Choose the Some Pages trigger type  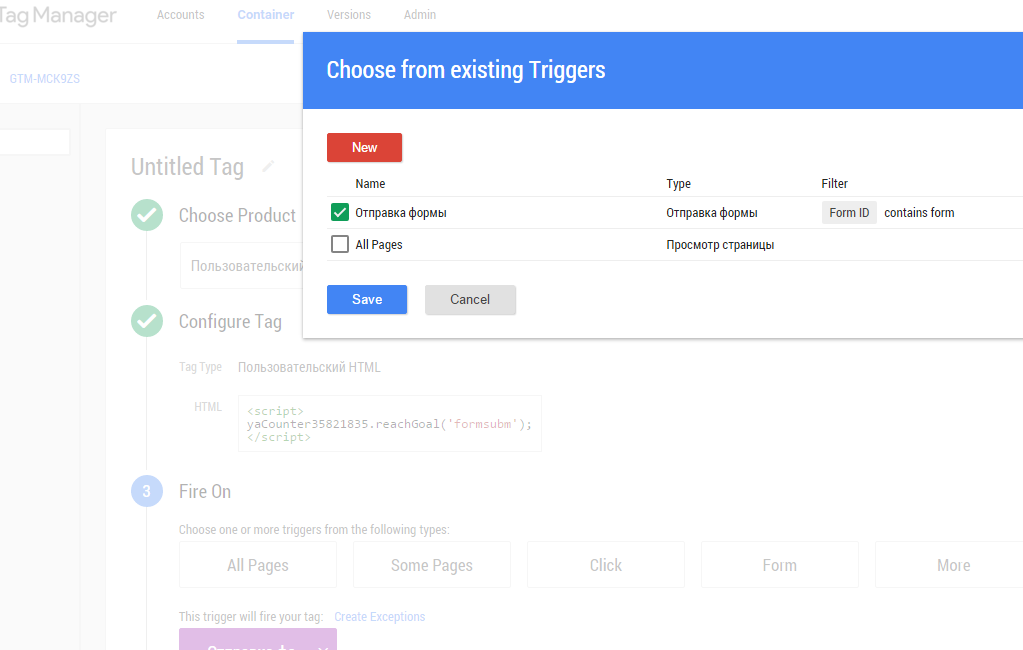point(432,565)
